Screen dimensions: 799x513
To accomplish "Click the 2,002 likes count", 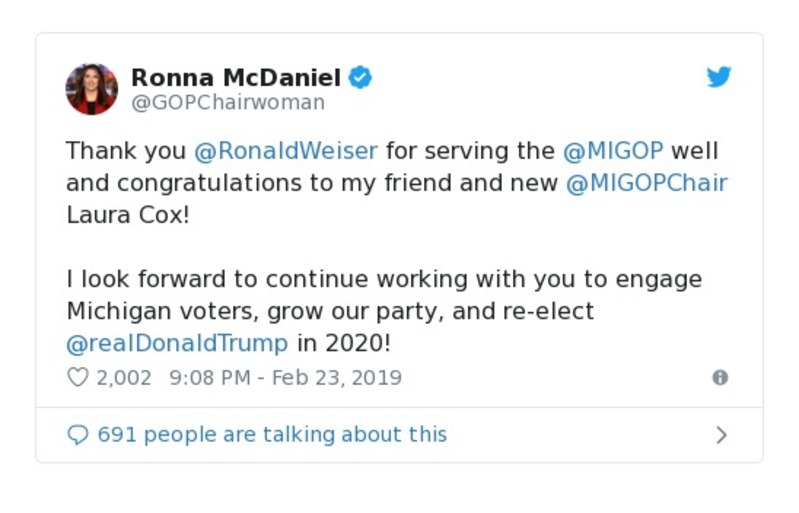I will click(x=124, y=378).
